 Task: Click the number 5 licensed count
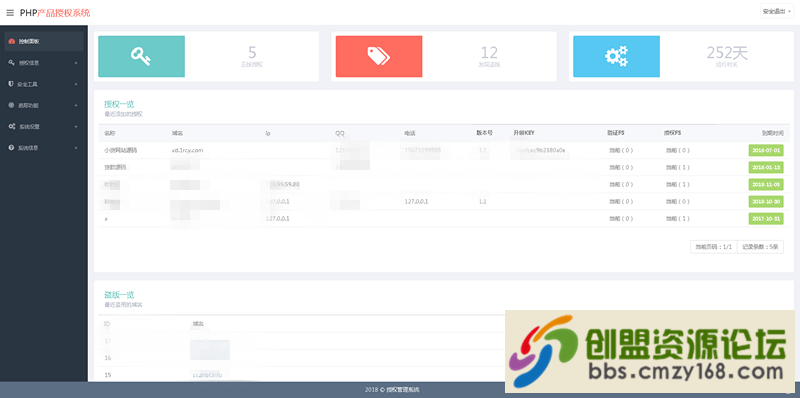click(252, 52)
